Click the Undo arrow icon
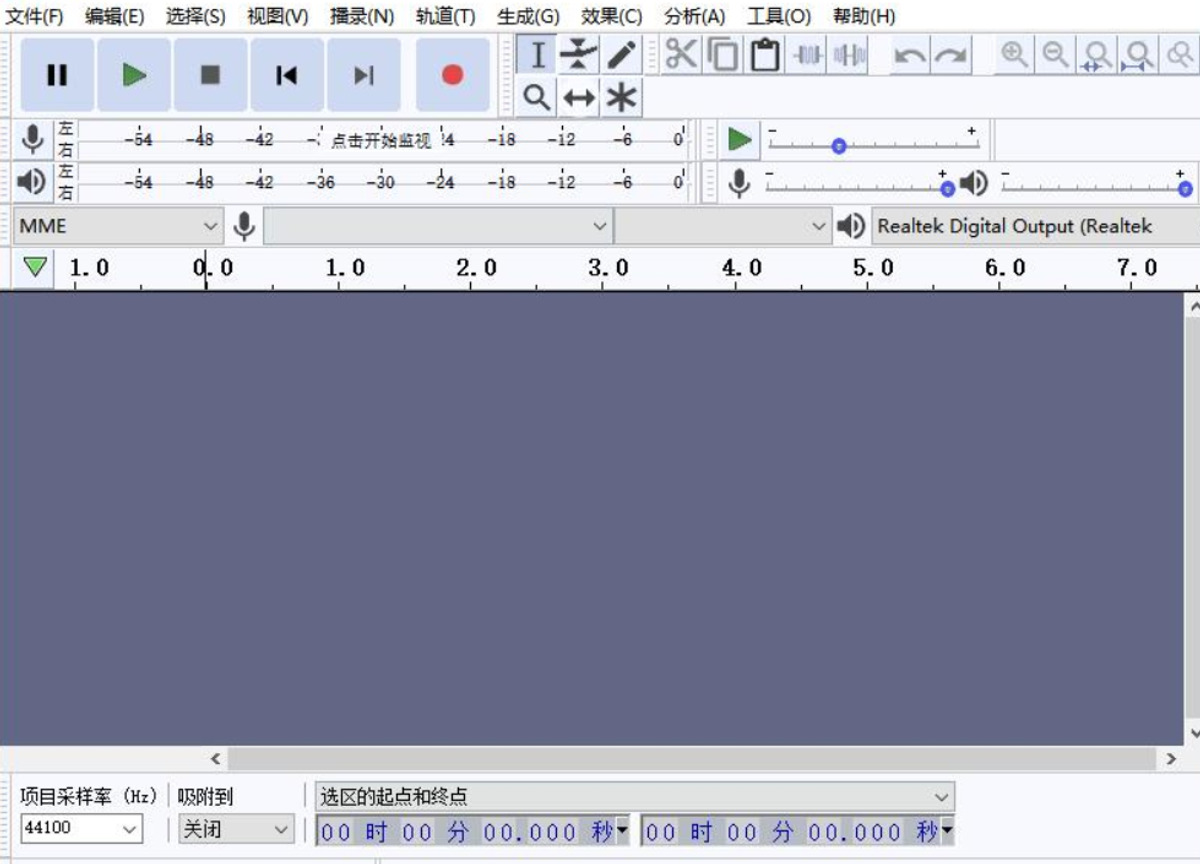This screenshot has width=1200, height=864. (909, 54)
